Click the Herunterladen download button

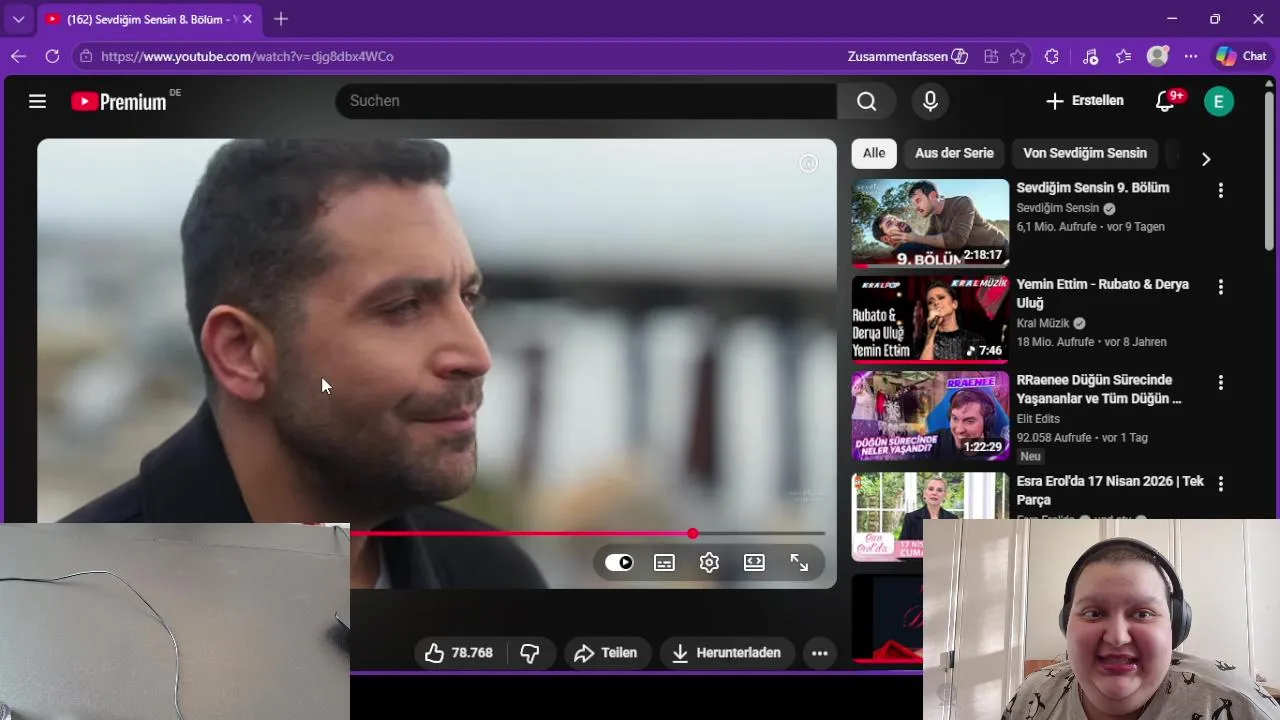point(727,653)
